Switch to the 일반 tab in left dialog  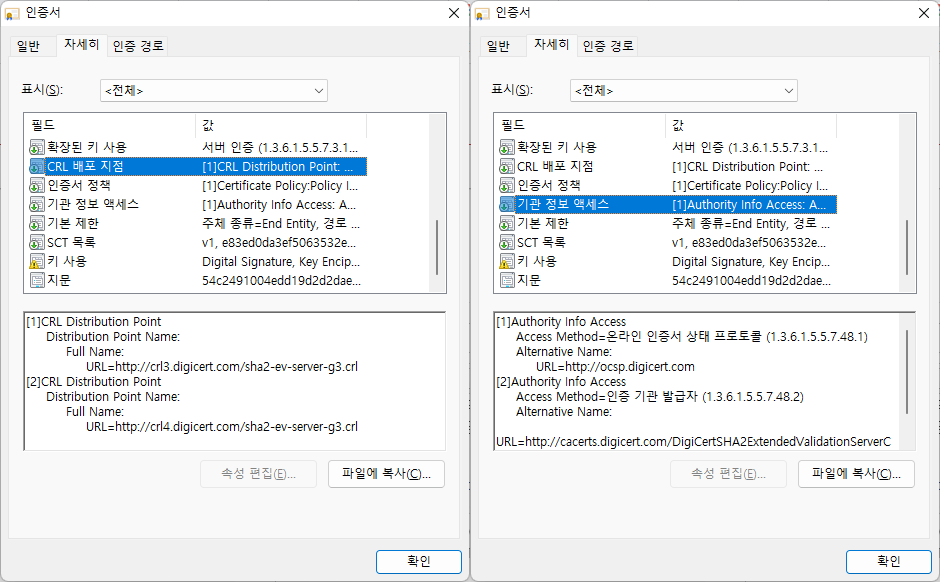click(28, 46)
